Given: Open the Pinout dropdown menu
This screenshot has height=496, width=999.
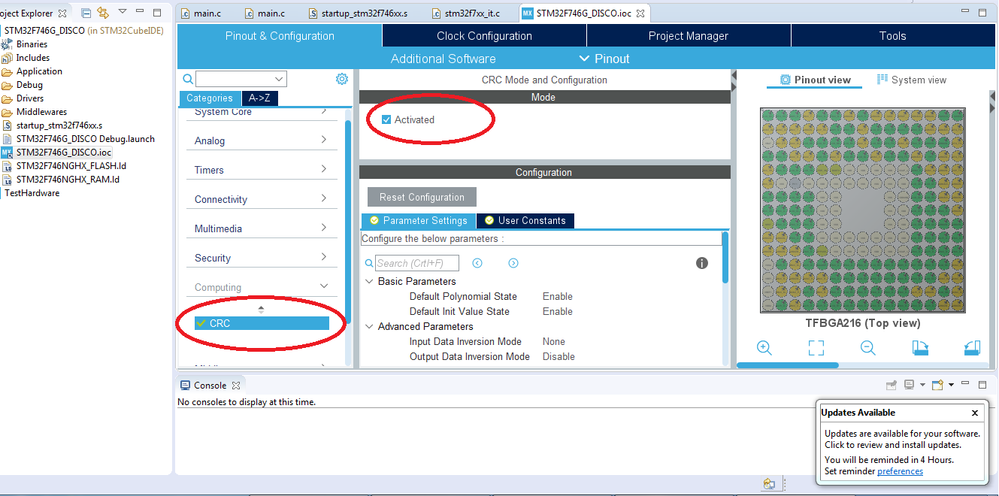Looking at the screenshot, I should 604,59.
